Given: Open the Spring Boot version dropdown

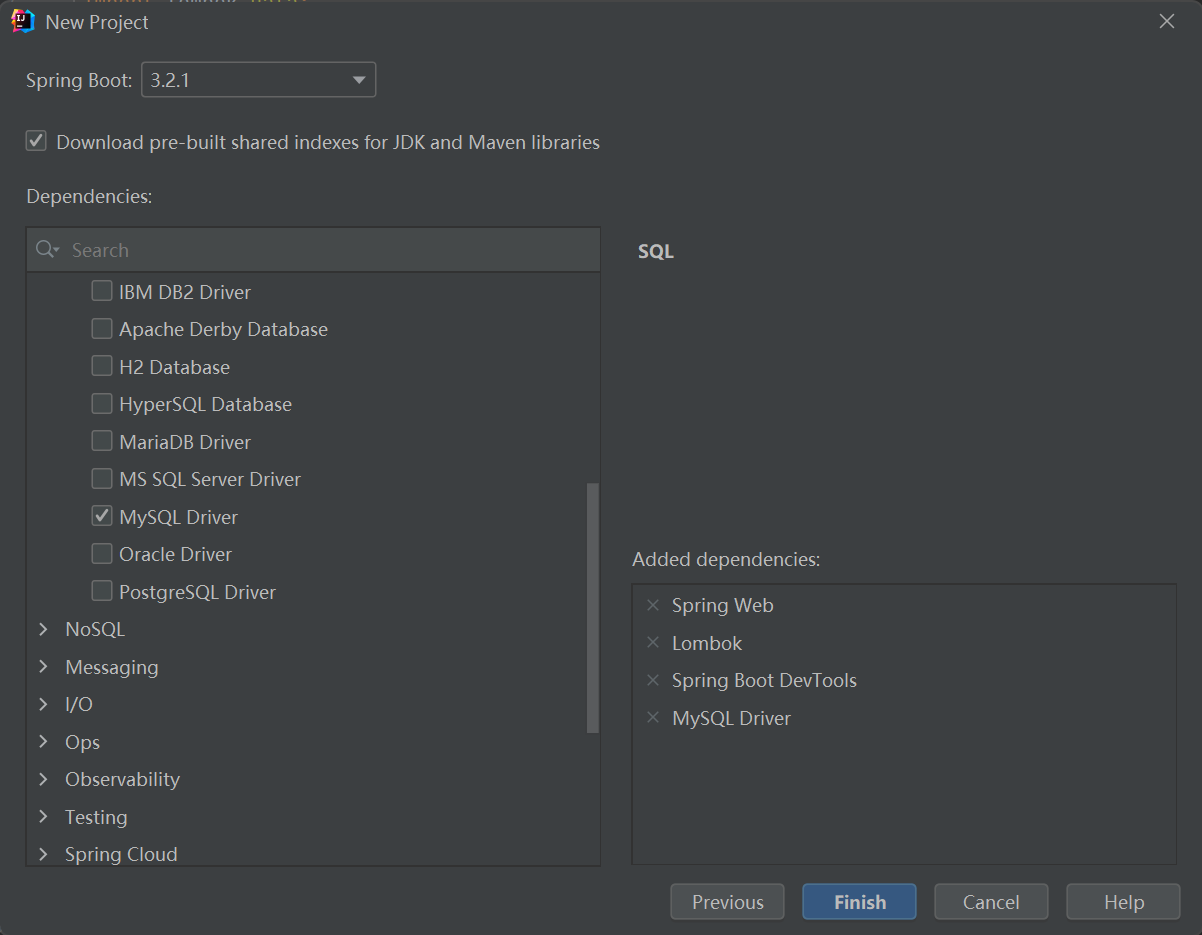Looking at the screenshot, I should point(358,80).
